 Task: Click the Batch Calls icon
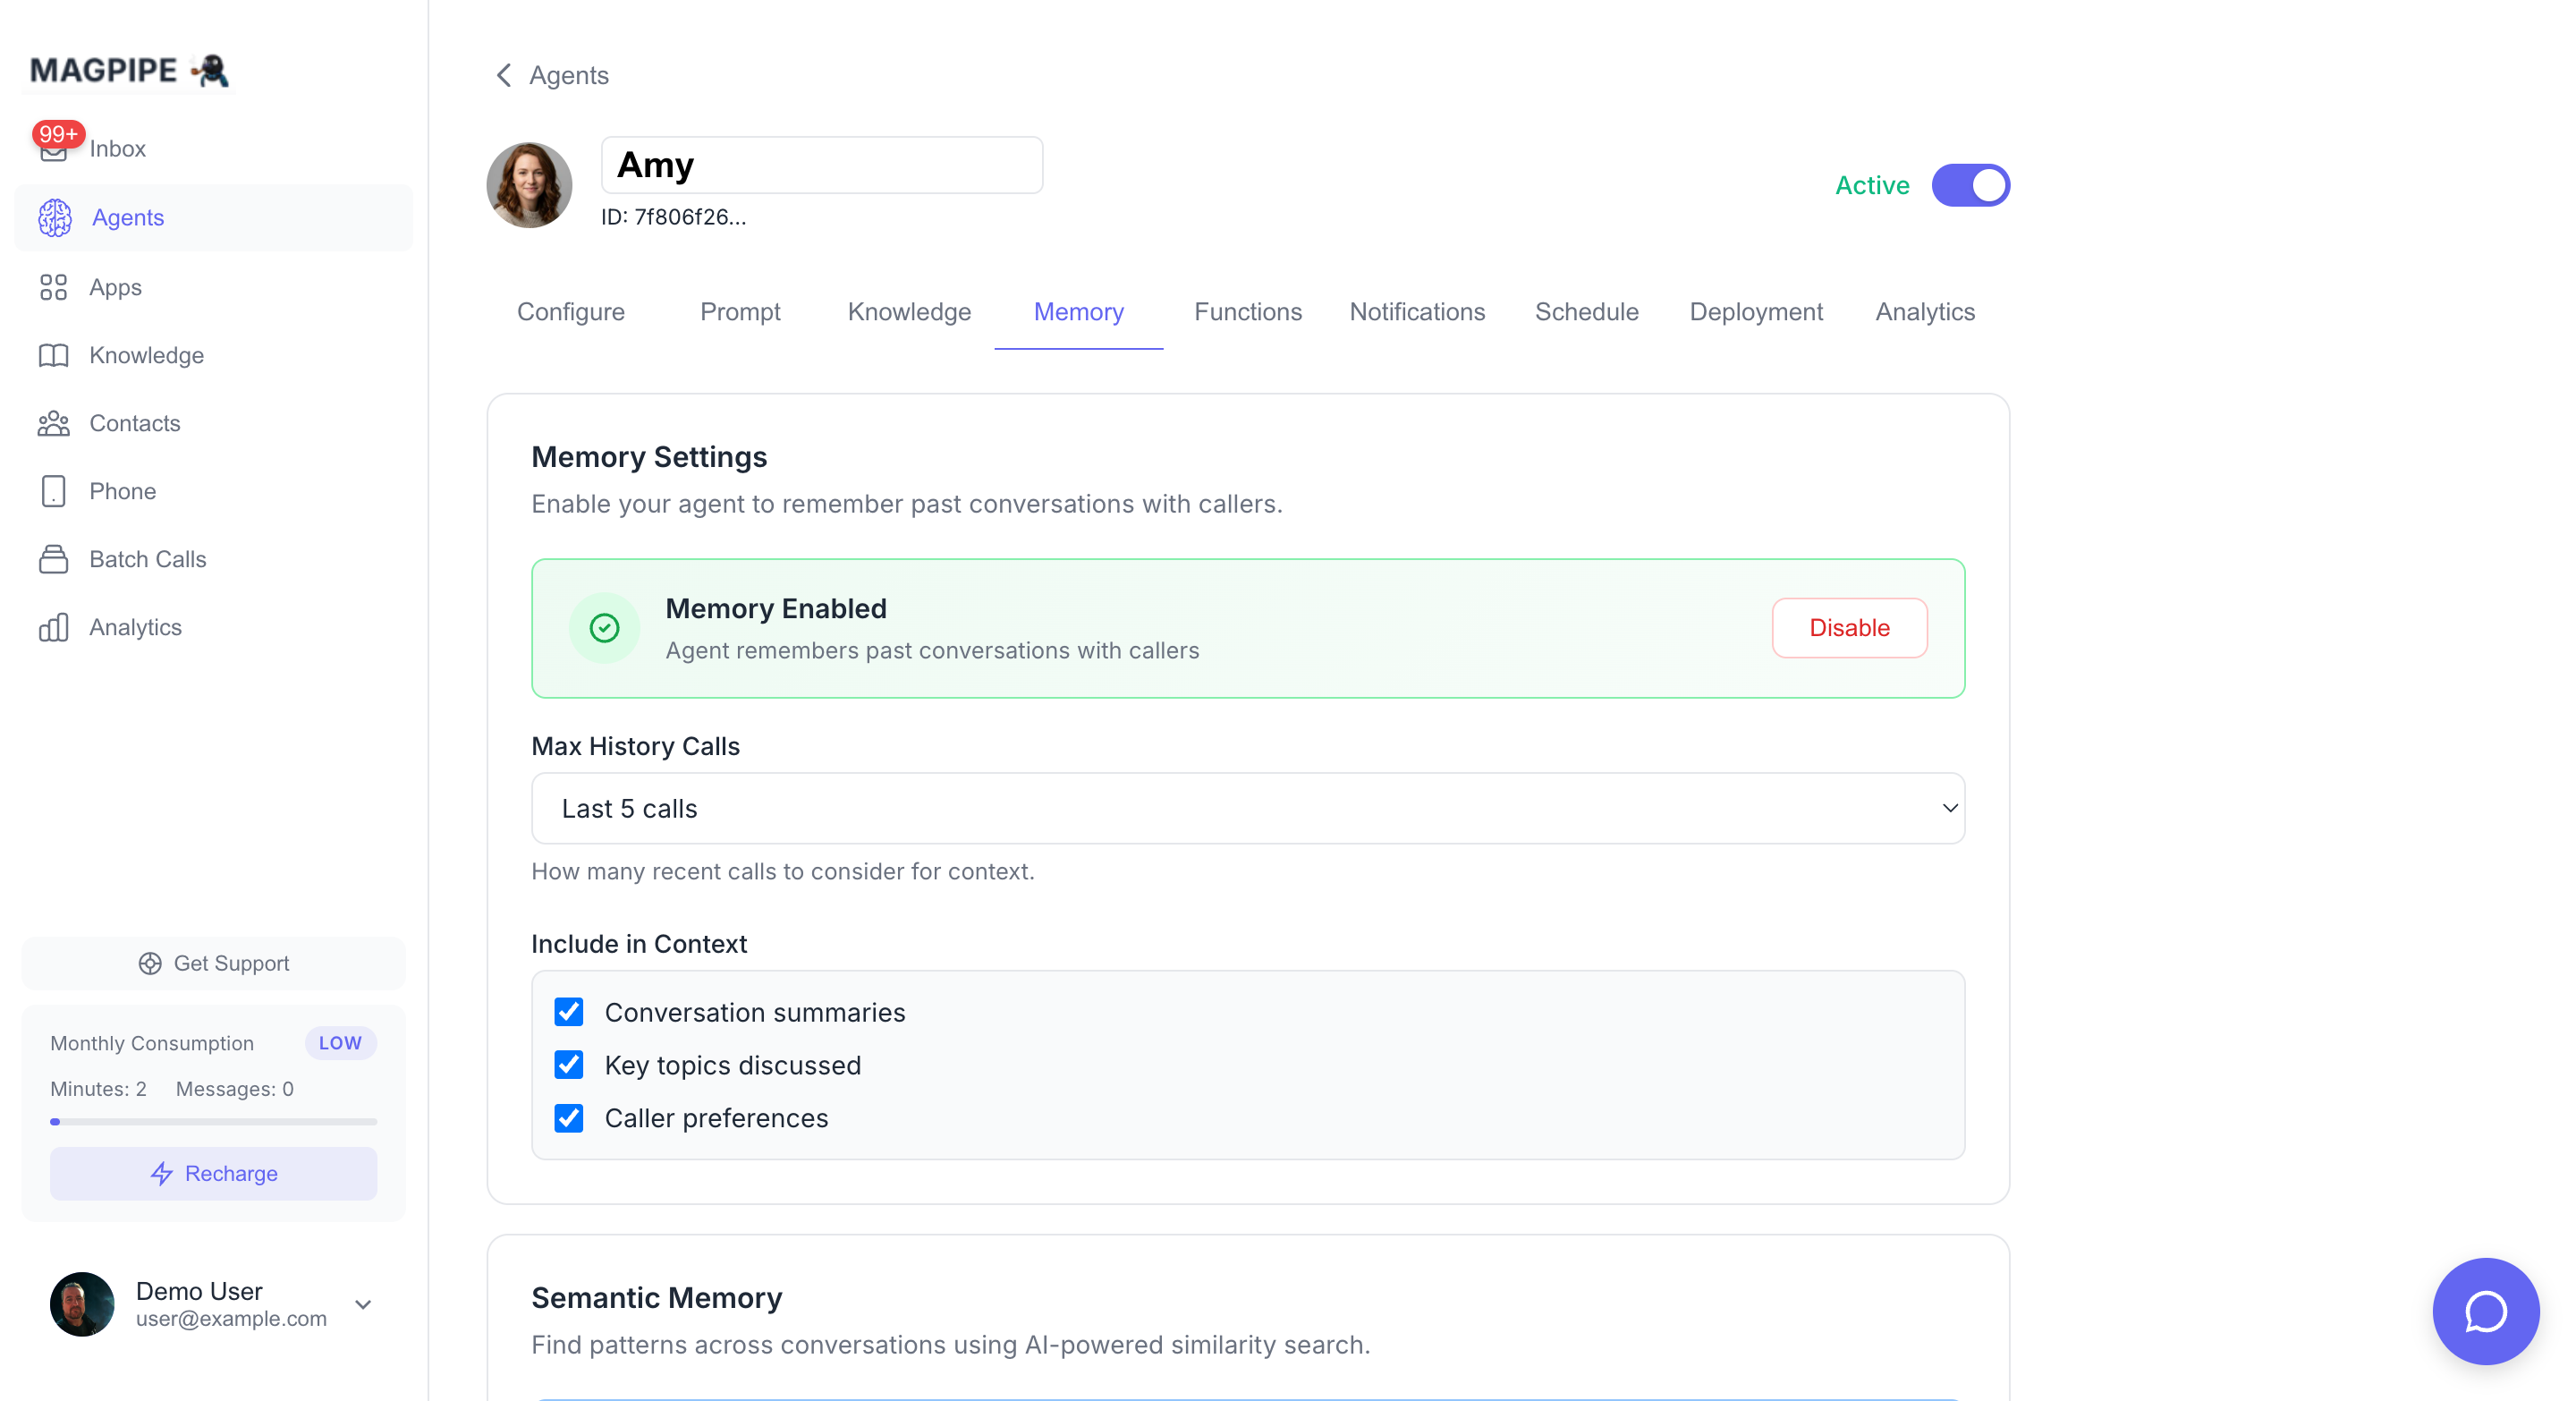click(x=53, y=560)
